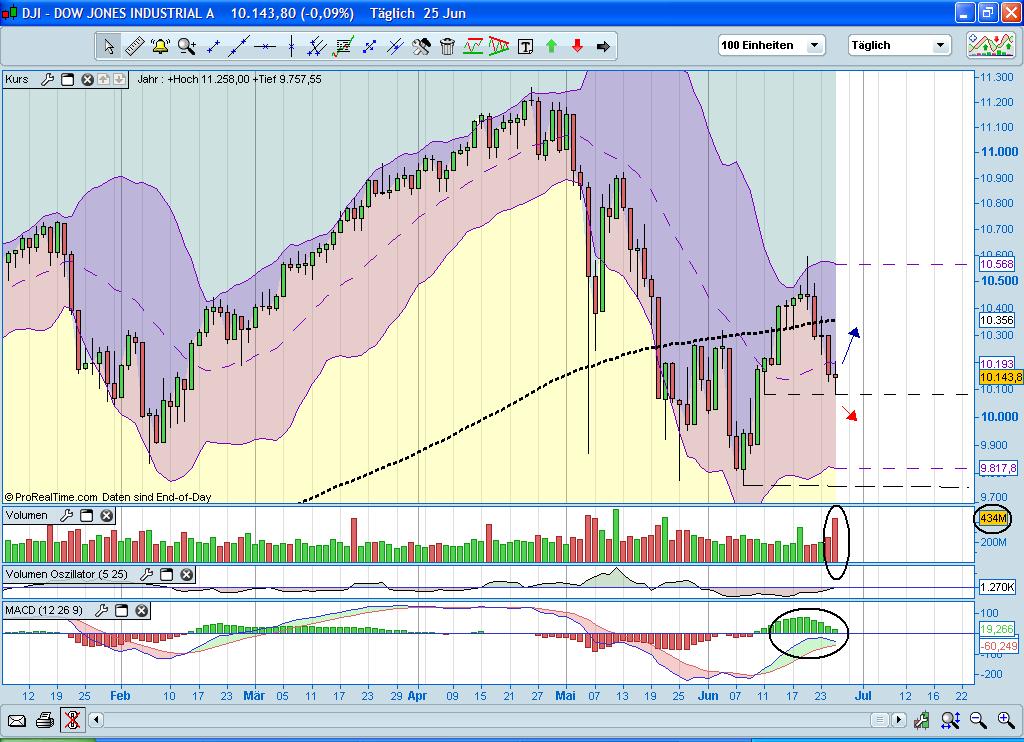Click the ProRealTime.com End-of-Day notice
This screenshot has width=1024, height=742.
108,497
